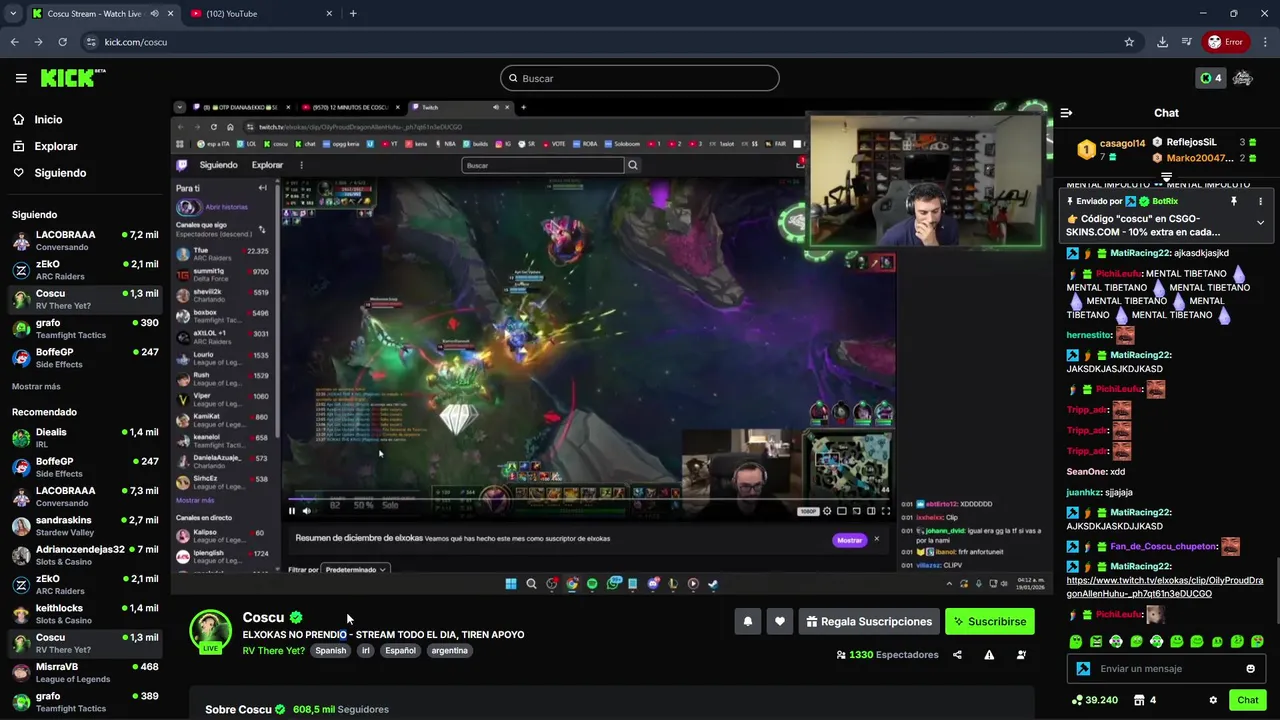Open the Chrome three-dot menu
This screenshot has width=1280, height=720.
coord(1265,42)
